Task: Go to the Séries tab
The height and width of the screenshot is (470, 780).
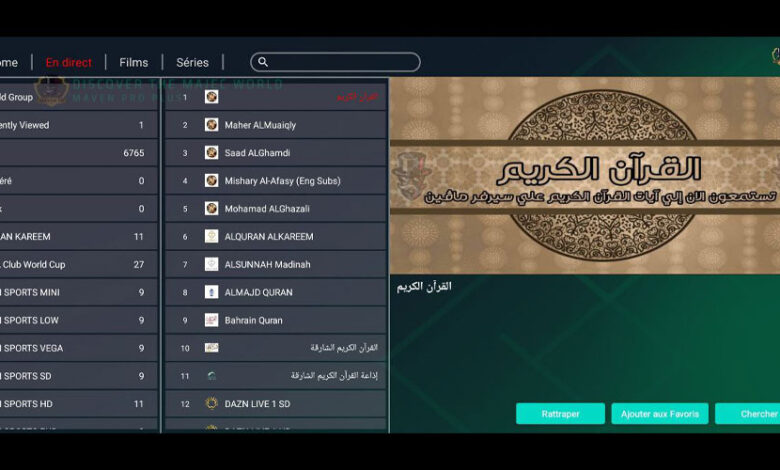Action: click(192, 62)
